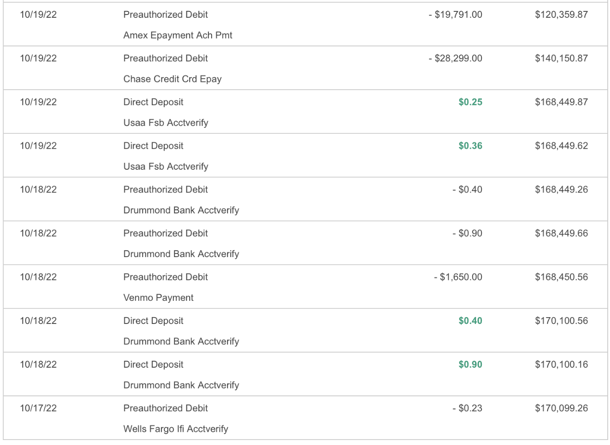Select the -$0.90 Drummond Bank debit amount
Screen dimensions: 610x445
(467, 233)
